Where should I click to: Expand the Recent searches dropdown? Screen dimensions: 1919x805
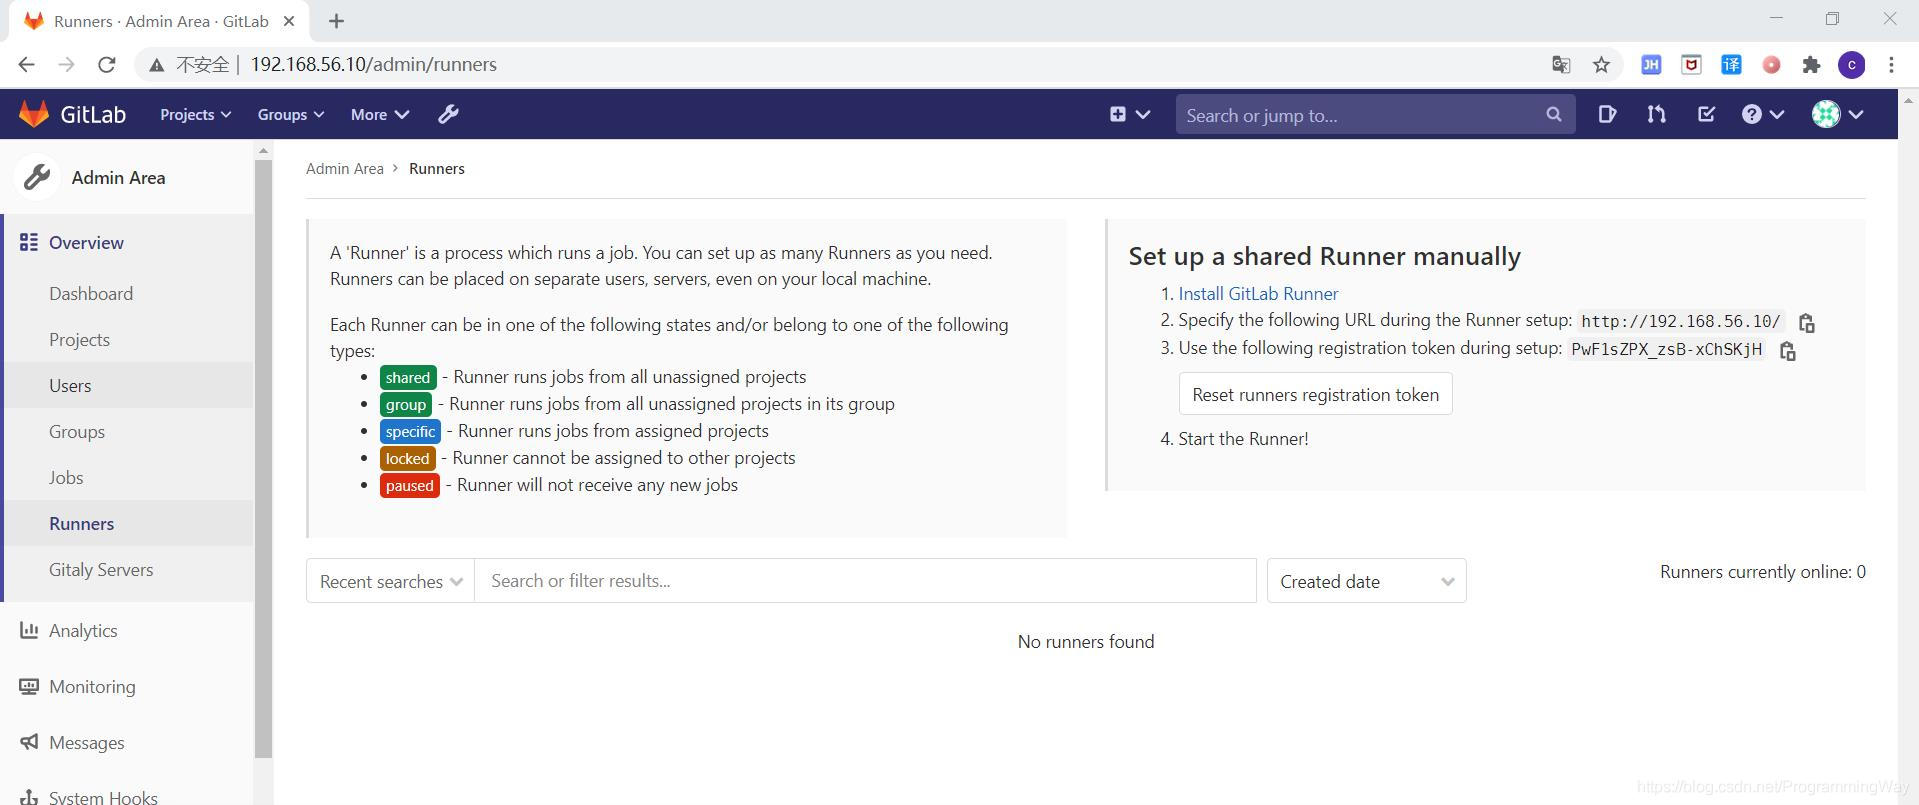390,581
